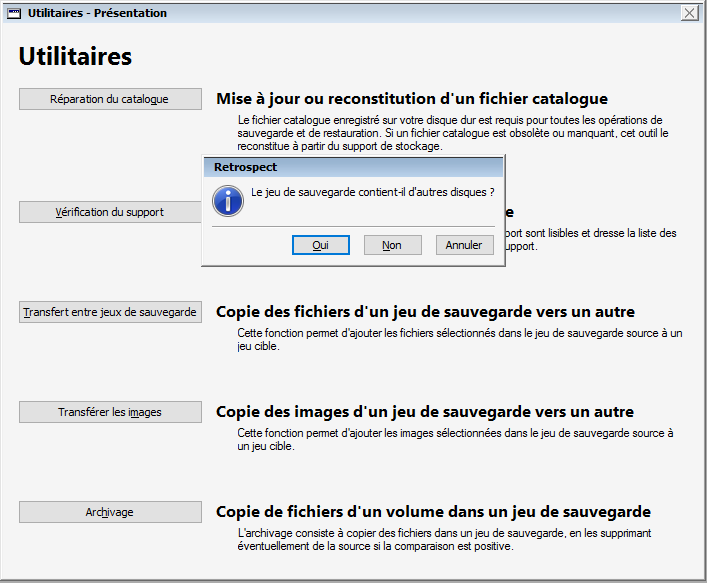Click the window icon in the title bar
The width and height of the screenshot is (707, 583).
coord(14,13)
